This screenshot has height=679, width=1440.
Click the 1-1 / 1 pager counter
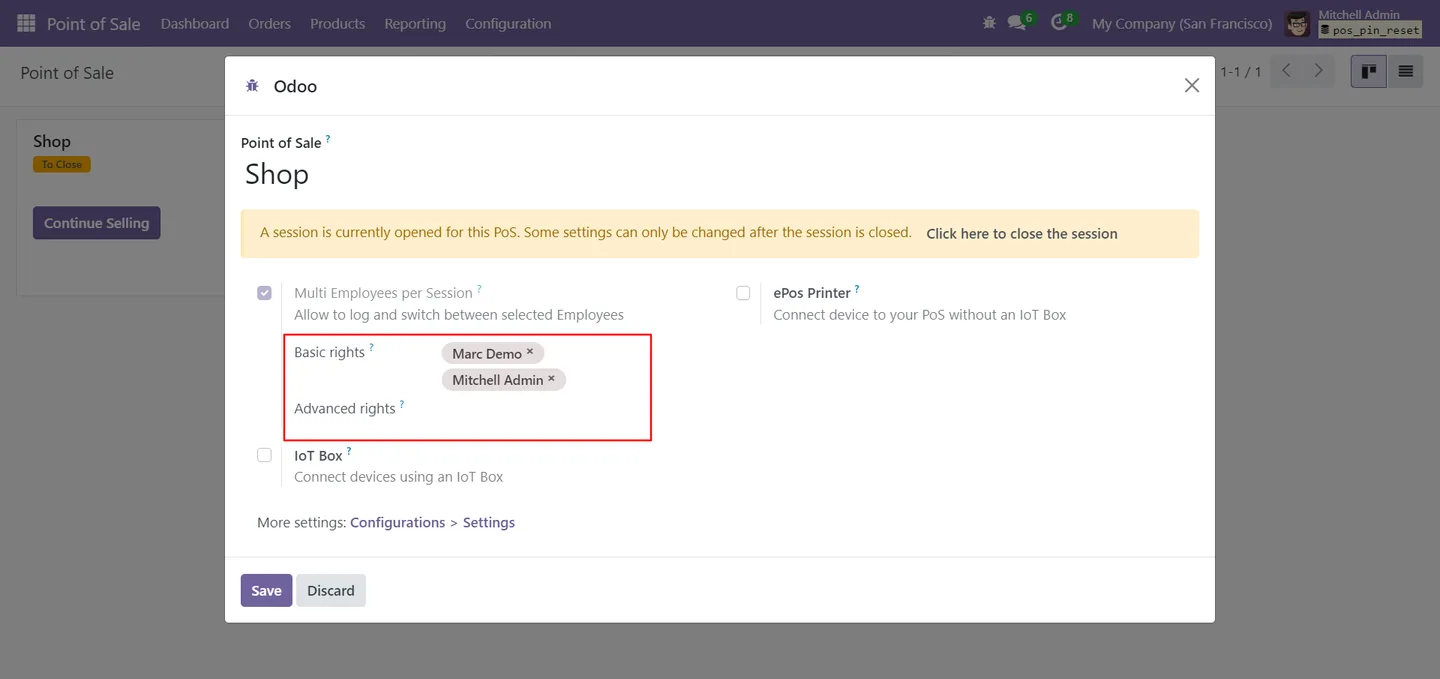1241,72
